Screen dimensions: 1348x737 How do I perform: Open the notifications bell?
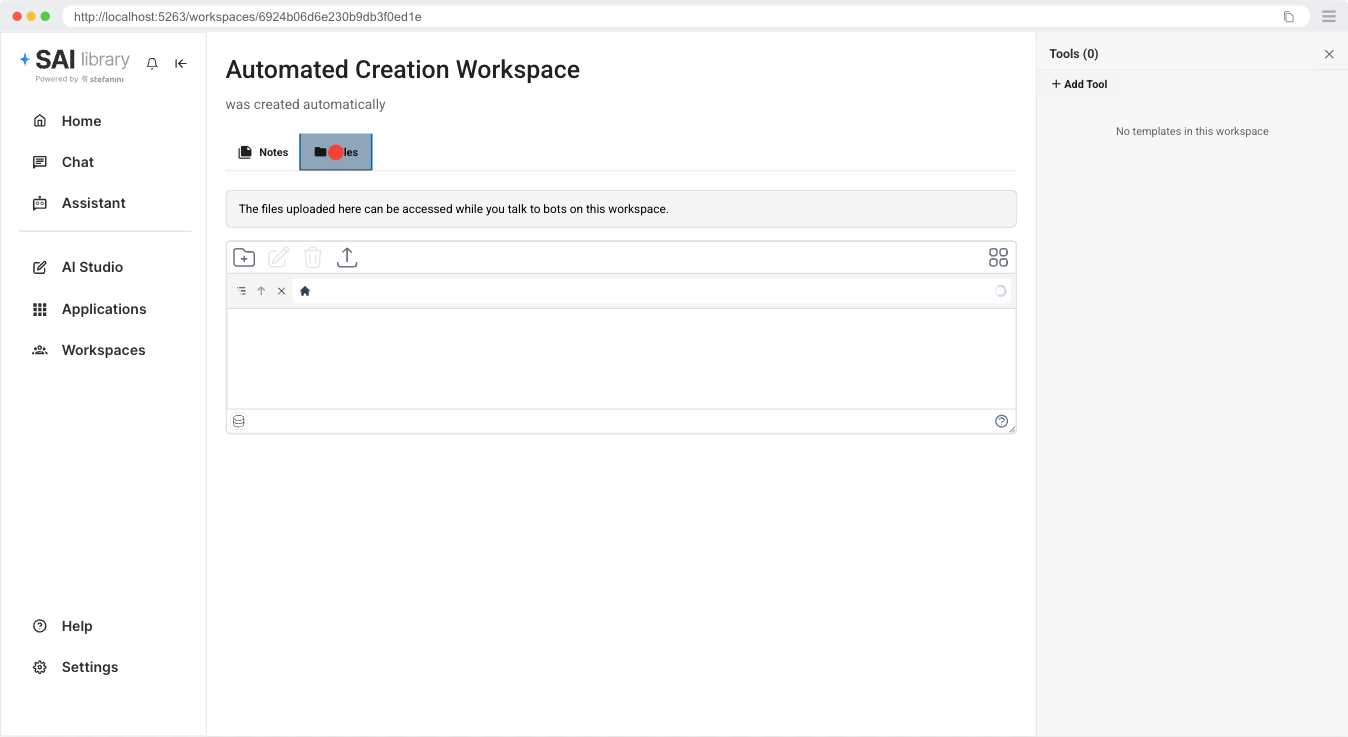[x=152, y=63]
